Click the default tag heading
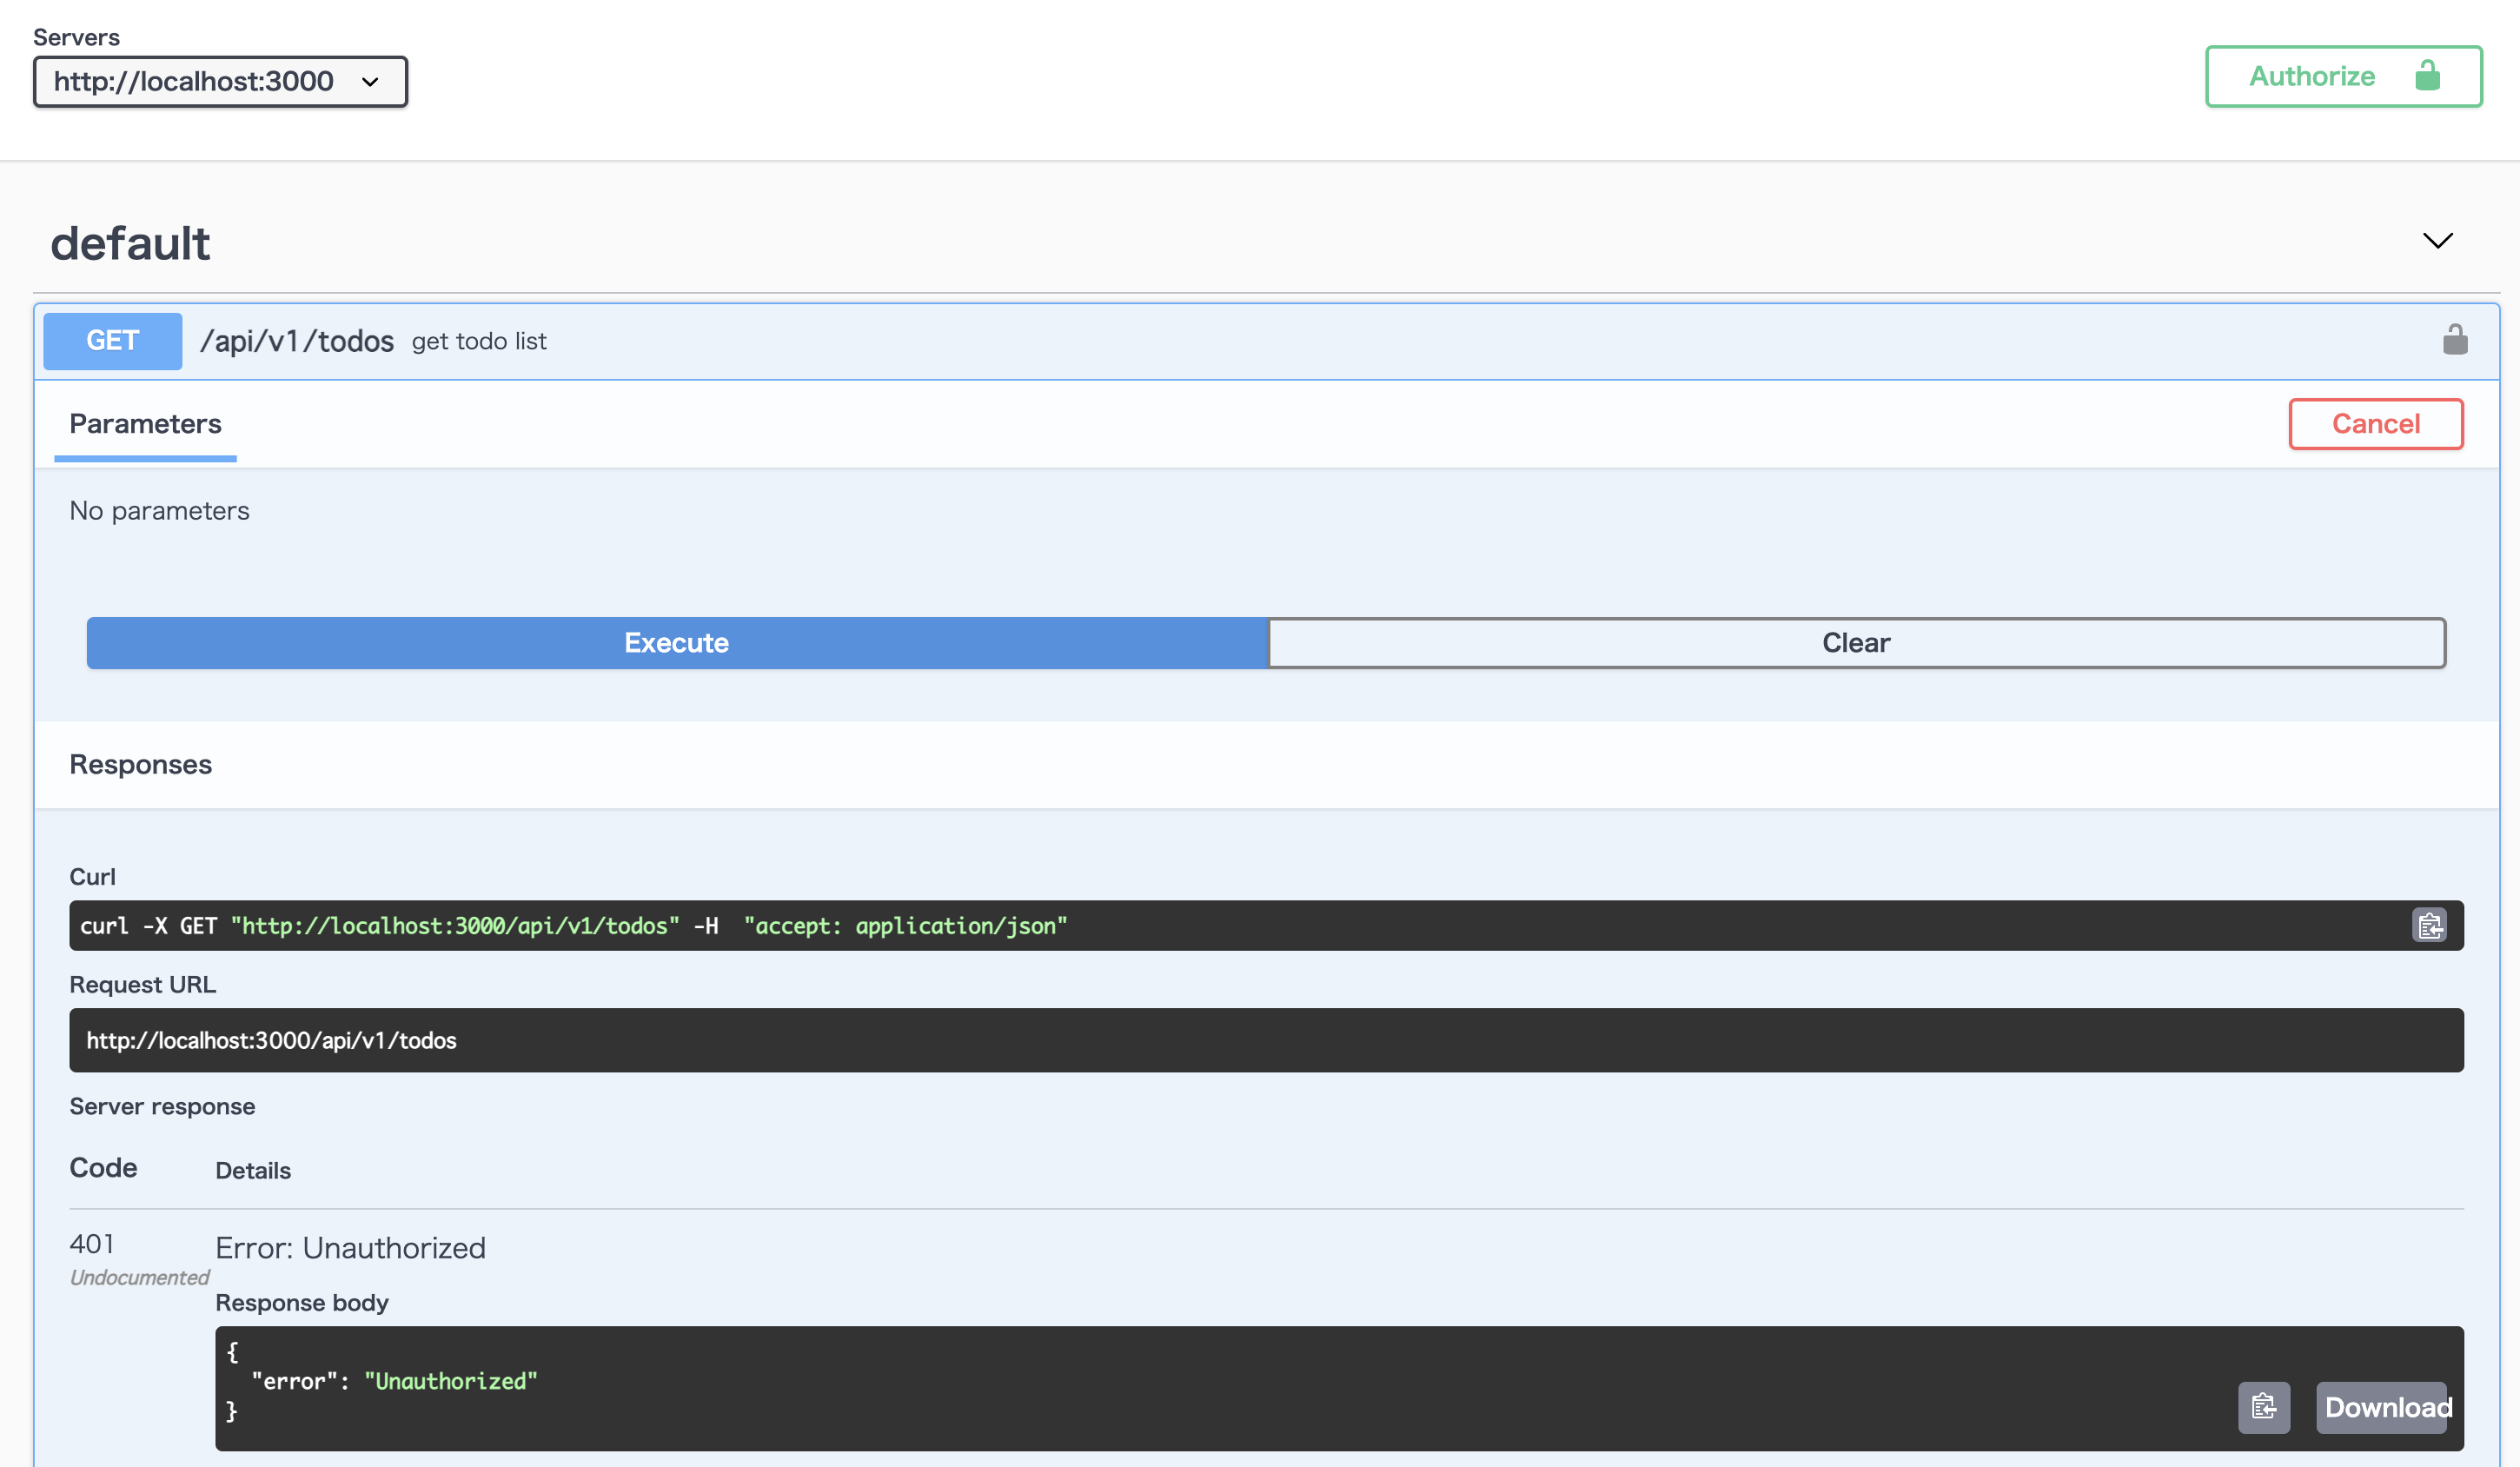The image size is (2520, 1467). pyautogui.click(x=130, y=243)
